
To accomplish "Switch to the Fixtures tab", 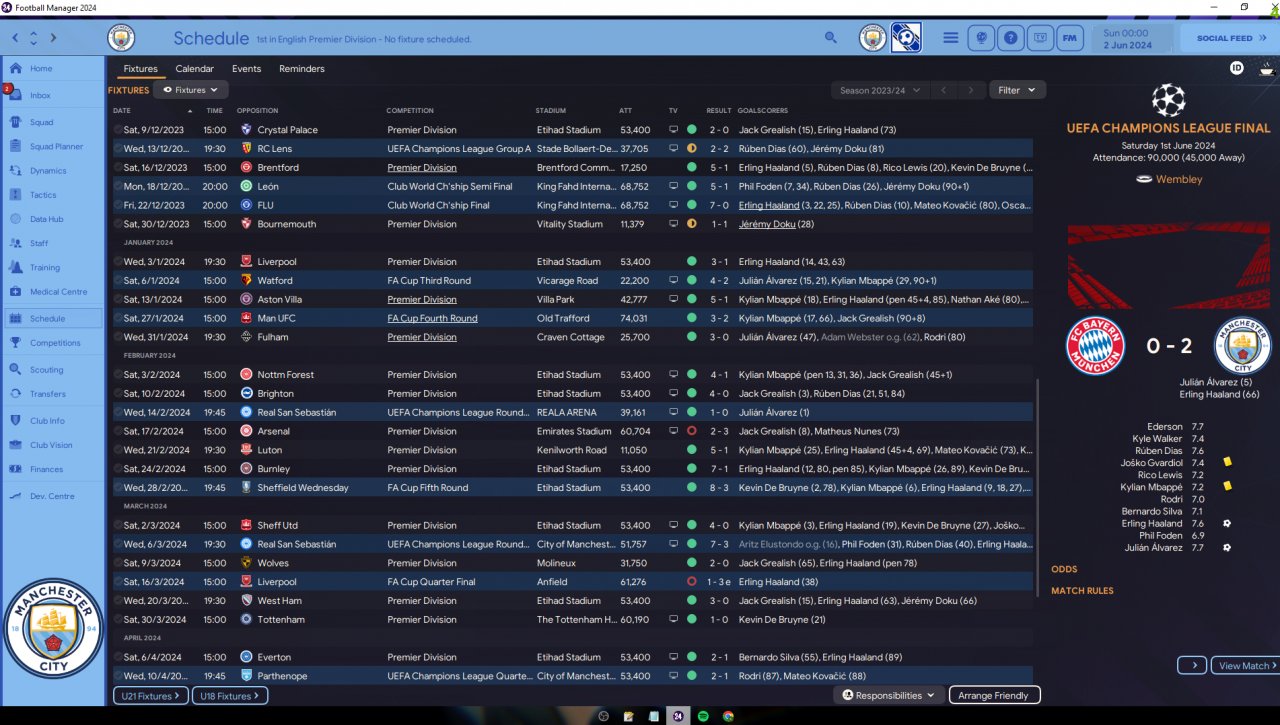I will pyautogui.click(x=140, y=69).
